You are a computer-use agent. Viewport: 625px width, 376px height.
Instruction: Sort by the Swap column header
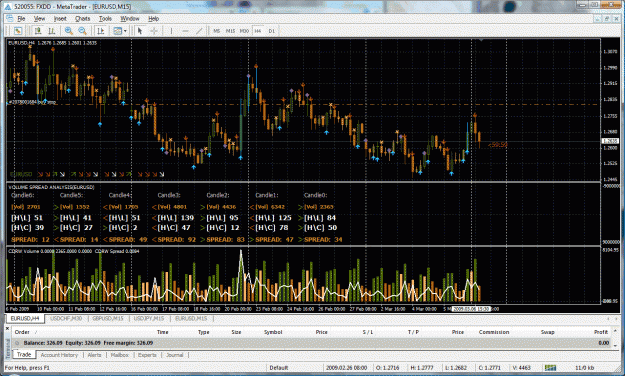tap(548, 332)
